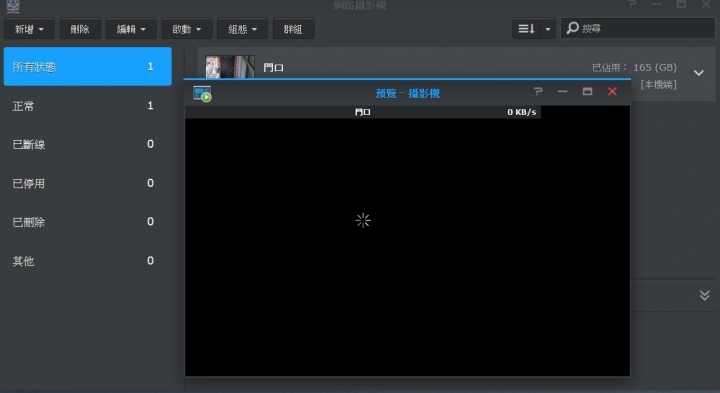This screenshot has width=720, height=393.
Task: Click the search magnifier icon
Action: click(x=572, y=28)
